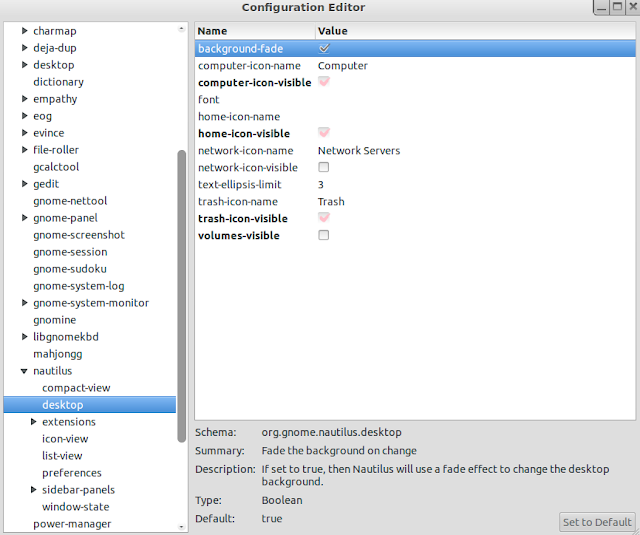Click the Trash value cell

[331, 202]
